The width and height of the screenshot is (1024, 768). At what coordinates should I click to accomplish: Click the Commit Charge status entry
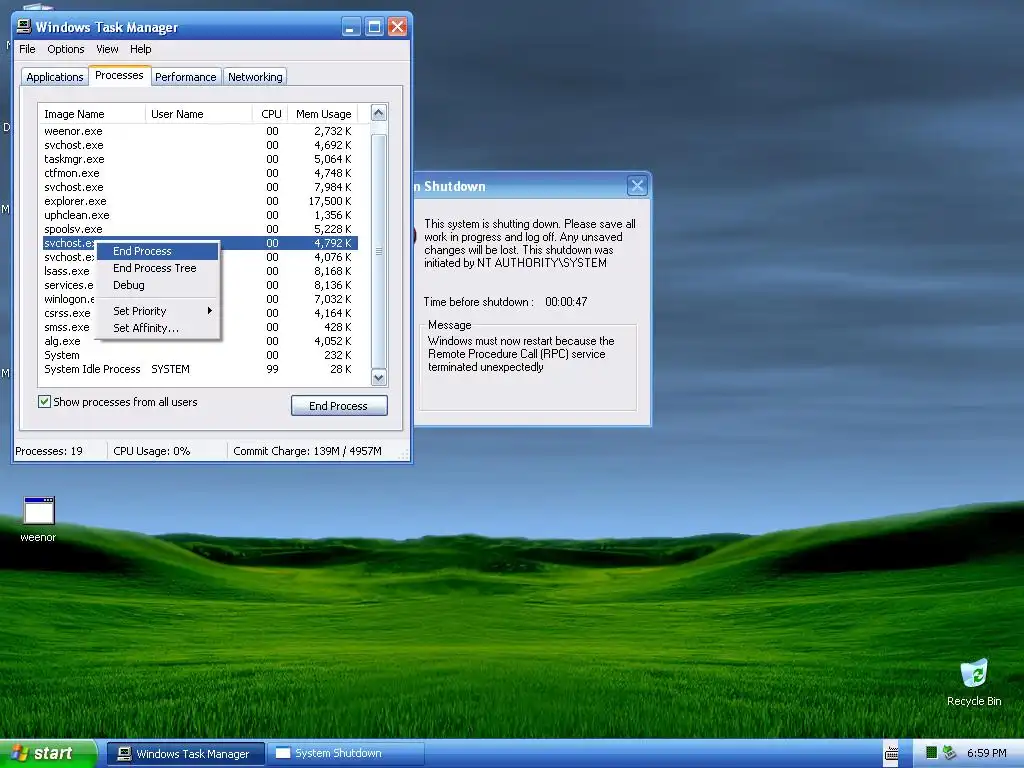click(307, 451)
